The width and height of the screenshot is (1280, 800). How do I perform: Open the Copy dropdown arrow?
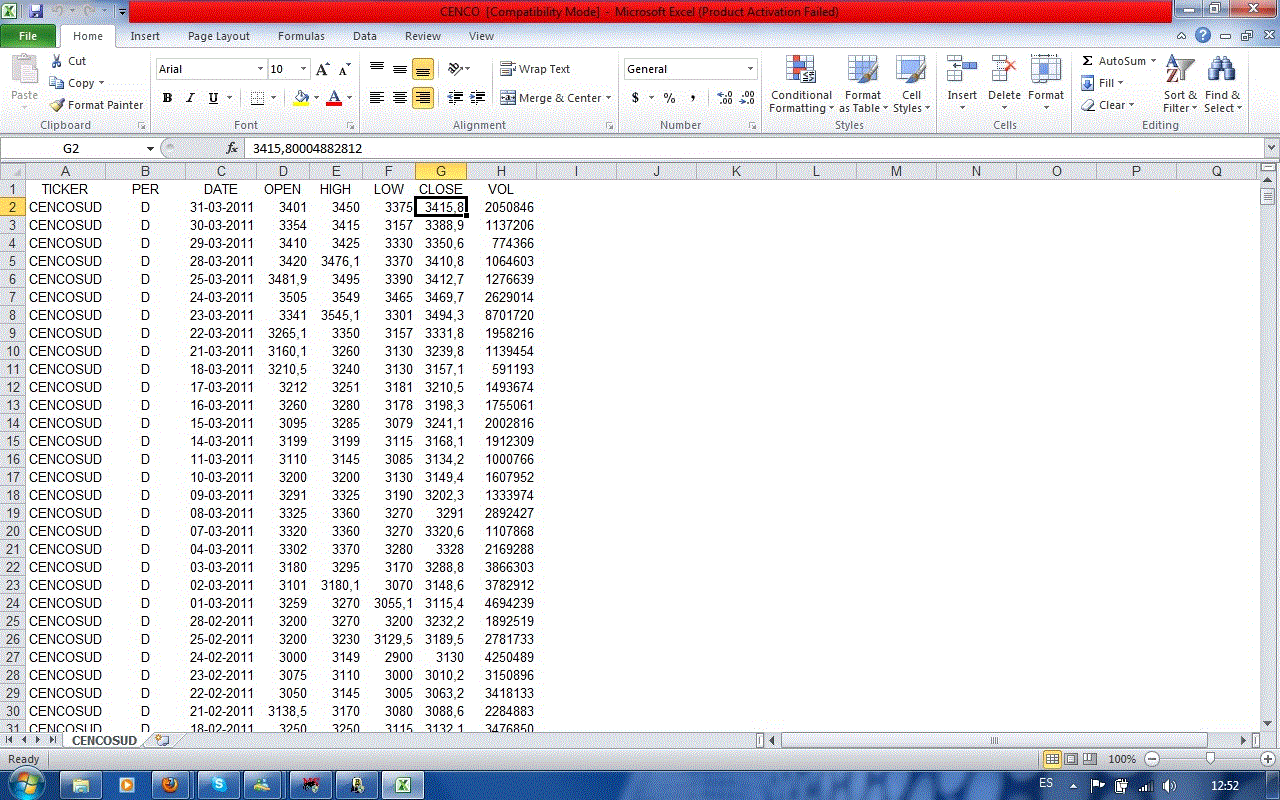(x=101, y=83)
